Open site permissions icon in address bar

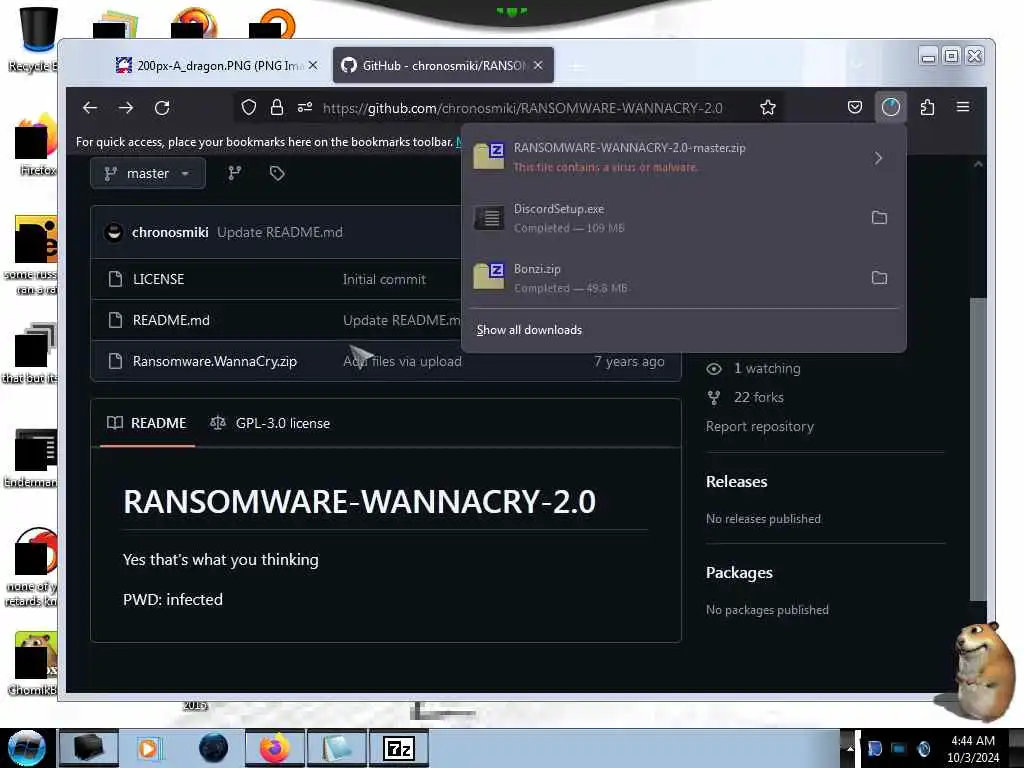305,107
